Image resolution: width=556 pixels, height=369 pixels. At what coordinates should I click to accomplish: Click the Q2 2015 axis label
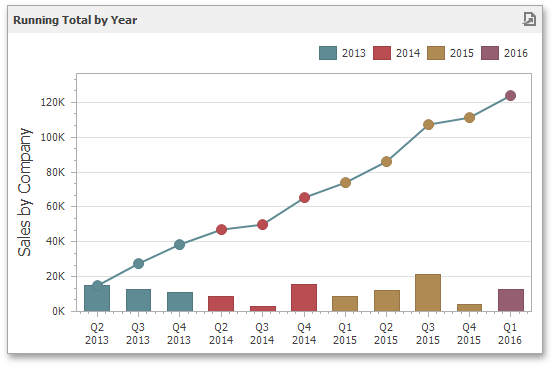coord(386,334)
